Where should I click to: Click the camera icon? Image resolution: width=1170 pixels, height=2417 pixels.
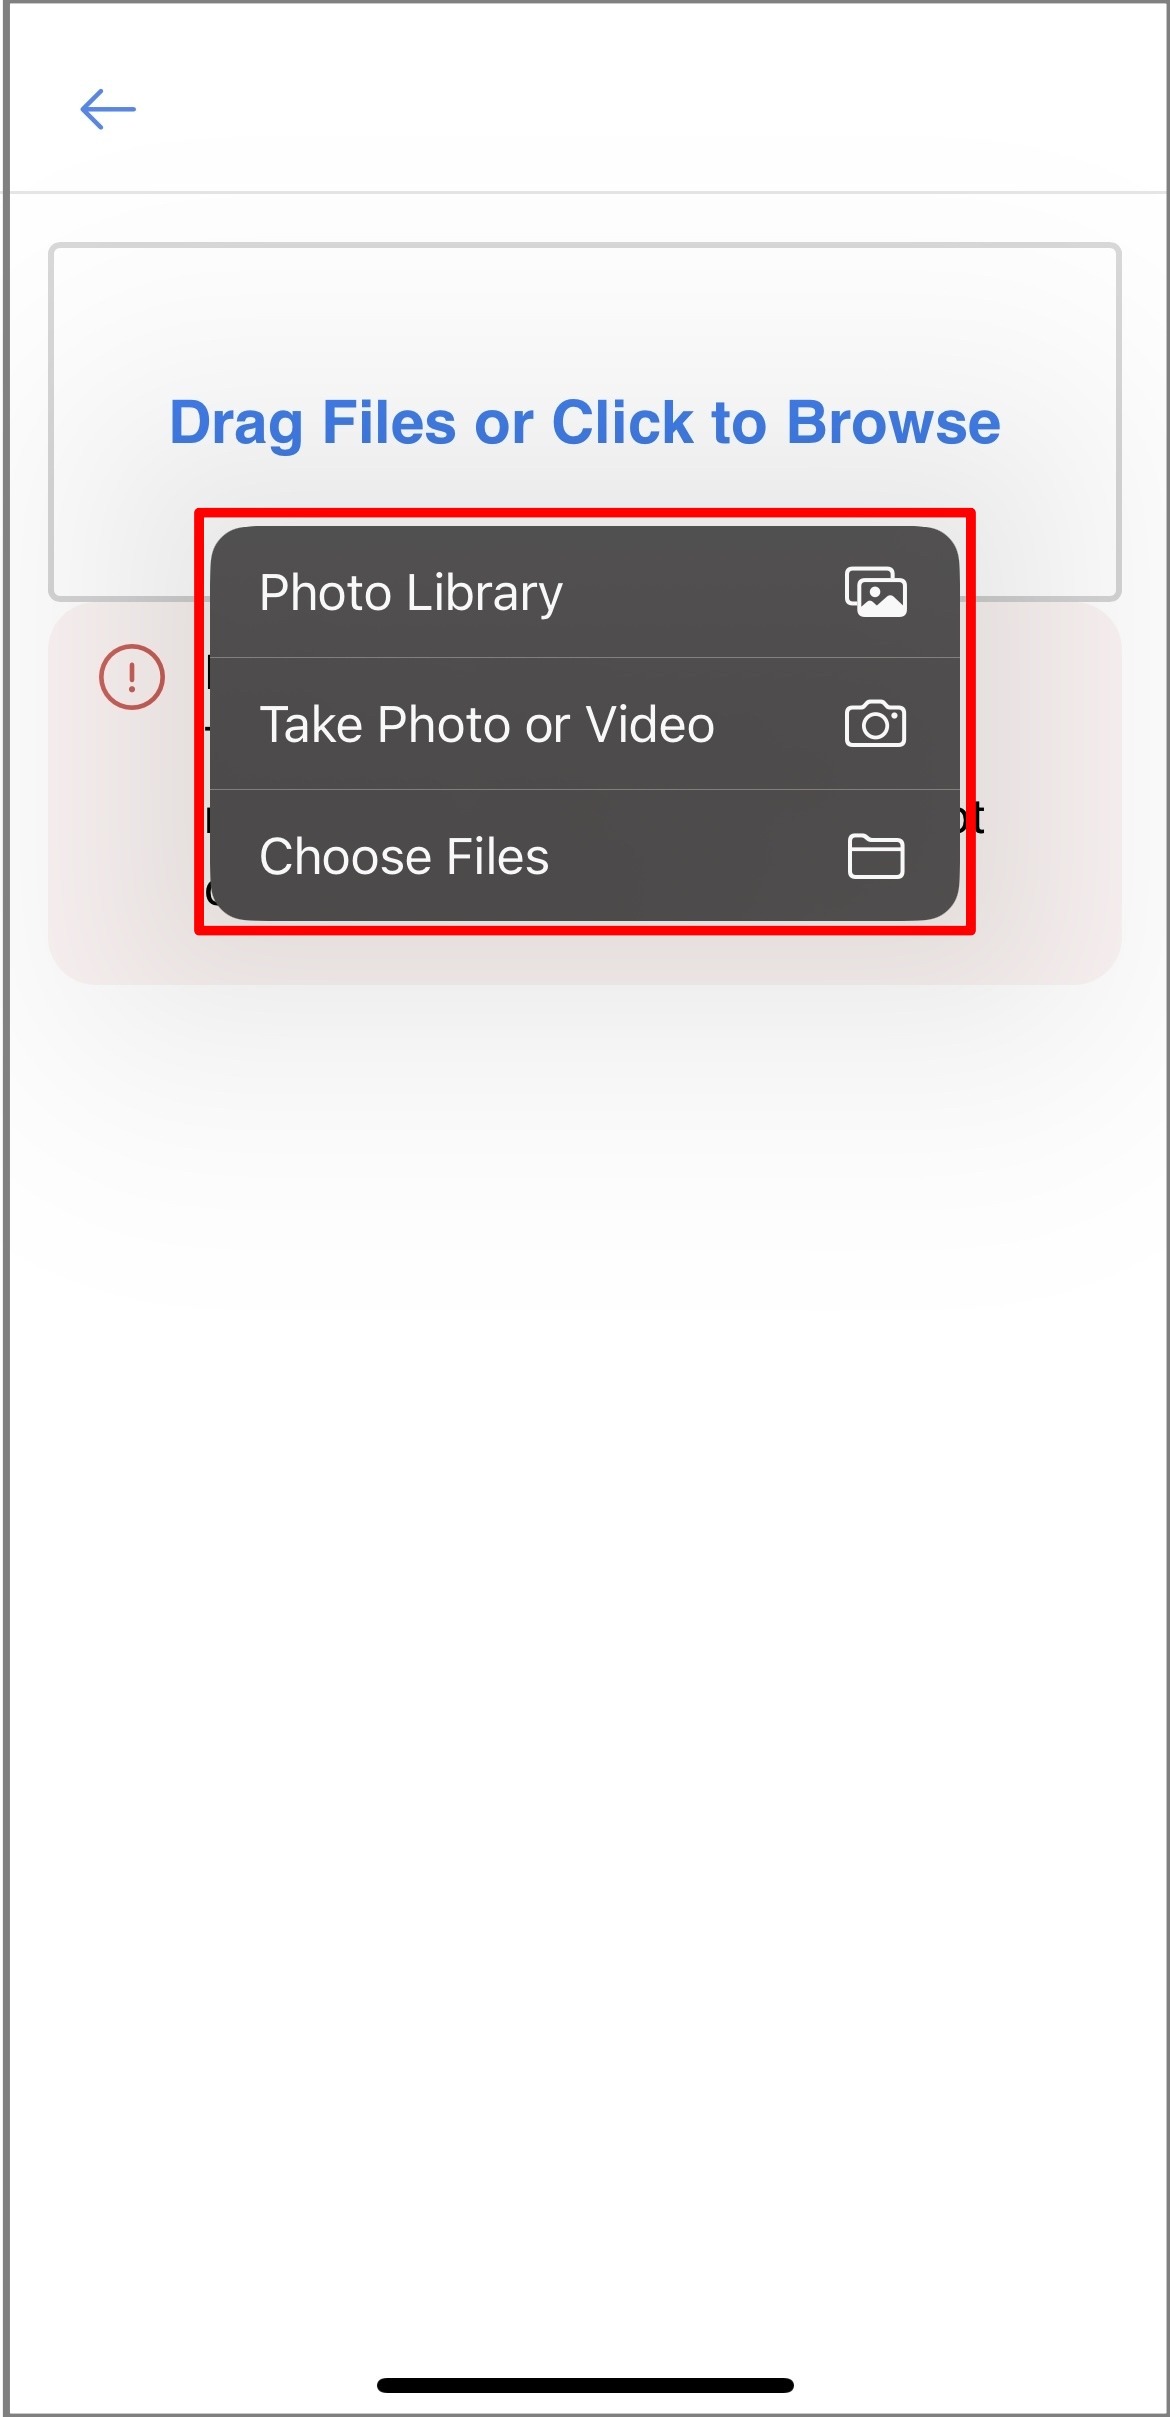click(875, 724)
